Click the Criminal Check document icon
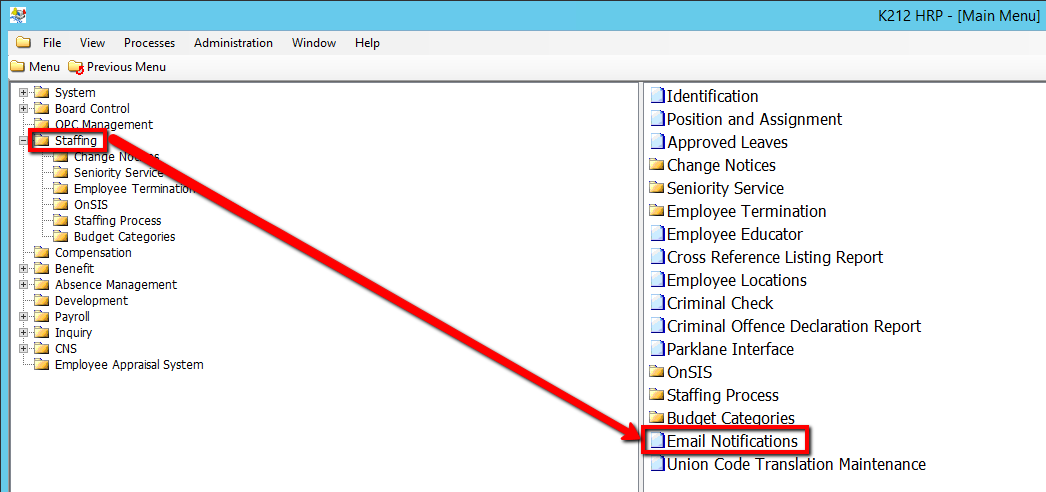 (657, 304)
